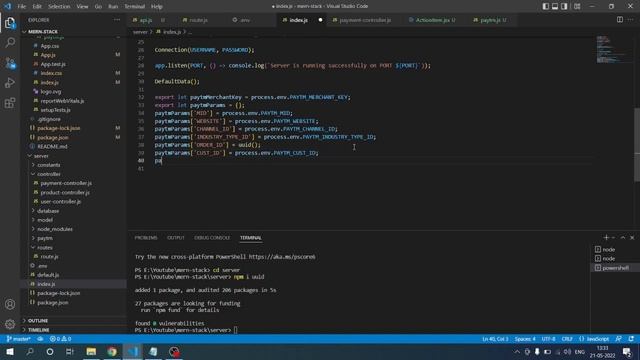Go to line from Ln 40 status
Image resolution: width=640 pixels, height=360 pixels.
(x=495, y=339)
